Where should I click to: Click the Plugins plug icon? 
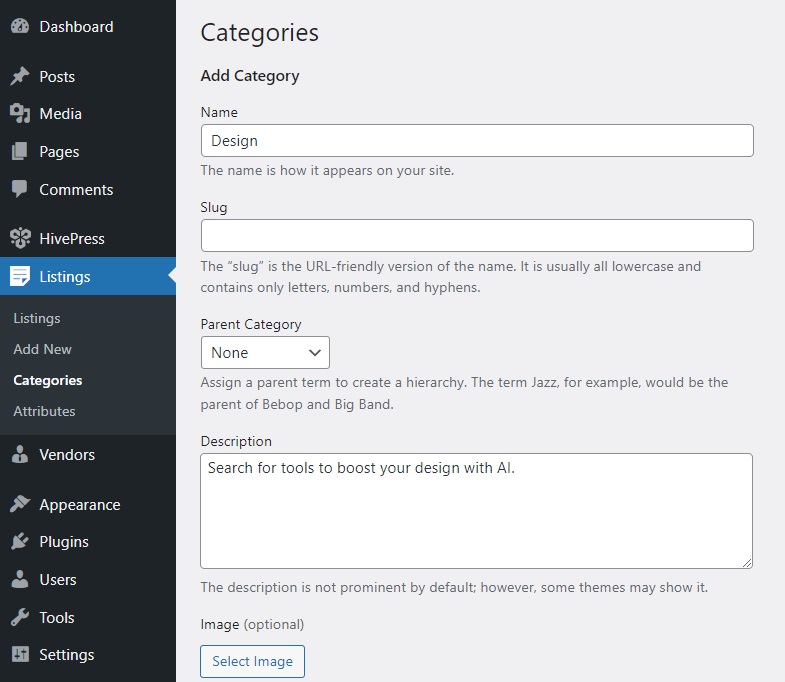tap(20, 541)
